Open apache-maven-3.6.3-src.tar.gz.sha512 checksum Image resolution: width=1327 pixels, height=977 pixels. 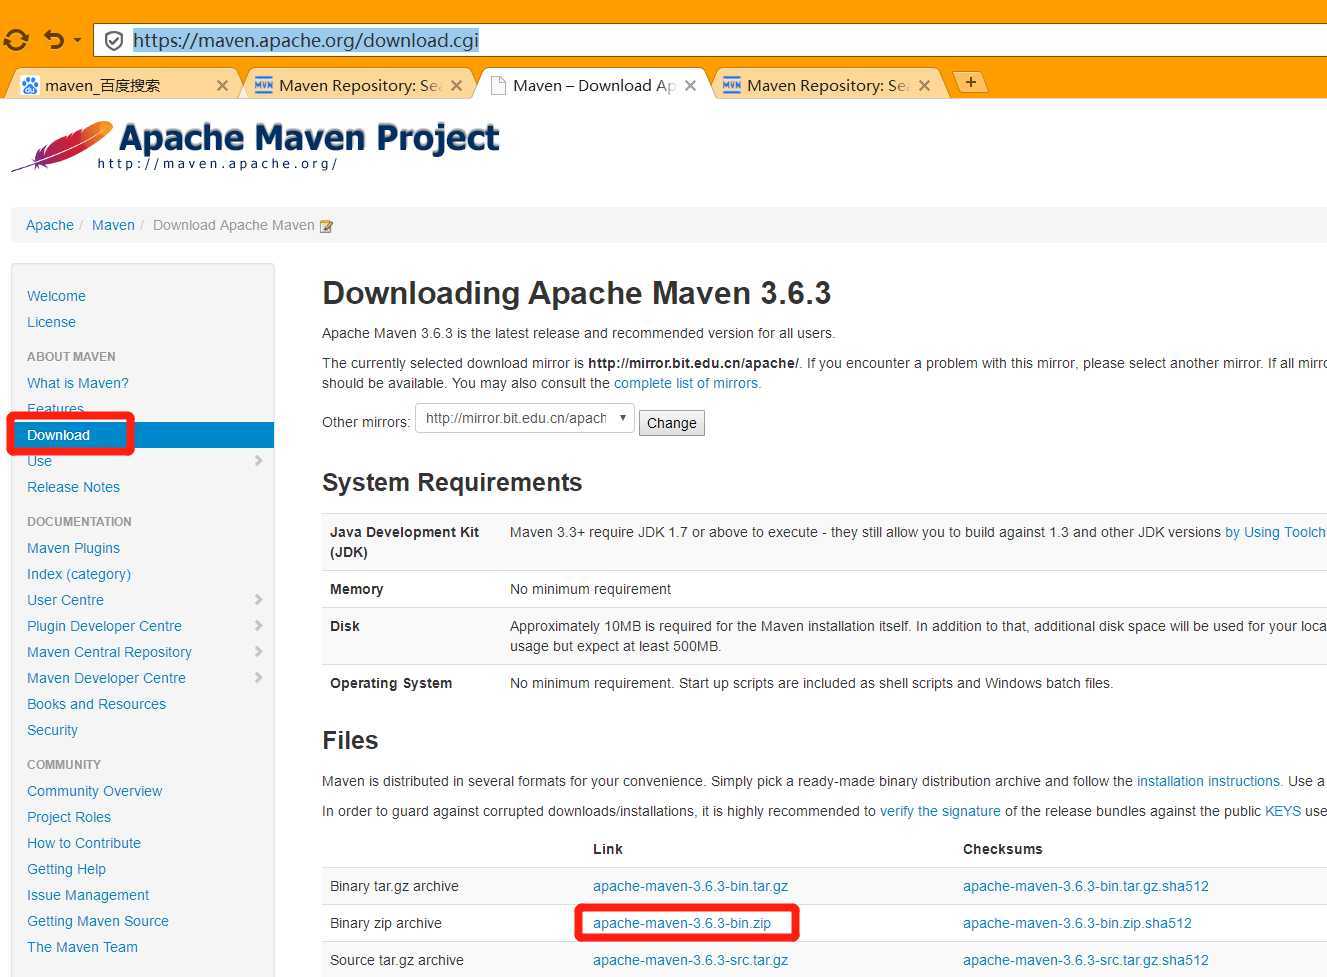[x=1086, y=960]
